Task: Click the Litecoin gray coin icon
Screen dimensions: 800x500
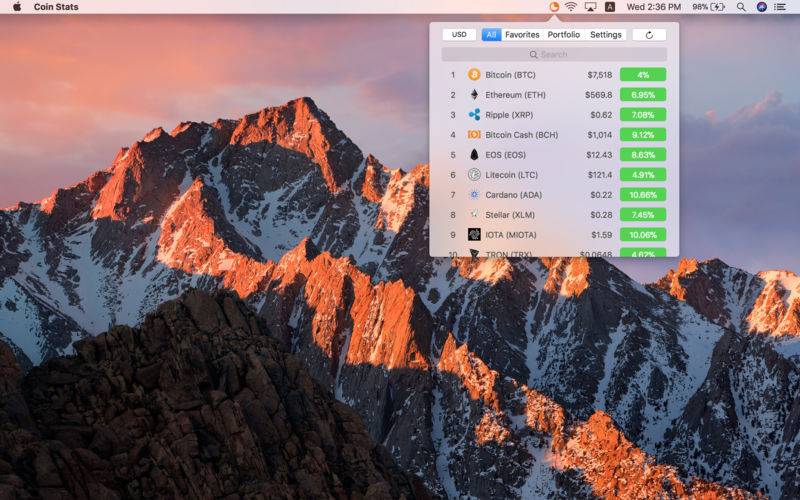Action: click(474, 174)
